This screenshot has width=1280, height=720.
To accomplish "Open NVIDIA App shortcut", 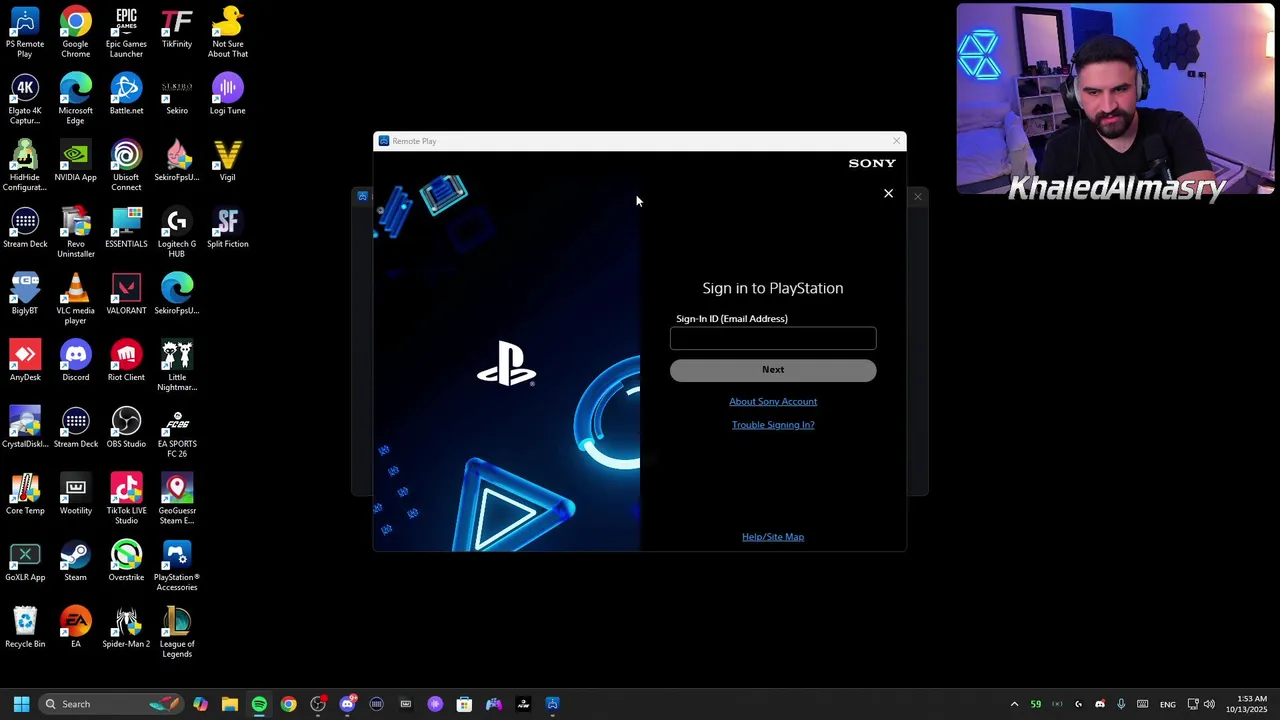I will (75, 161).
